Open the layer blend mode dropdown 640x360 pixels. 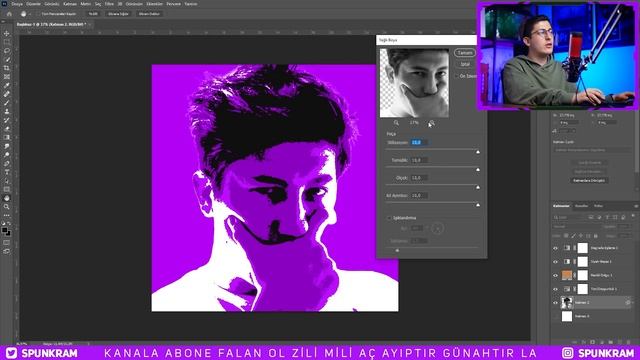[x=576, y=227]
